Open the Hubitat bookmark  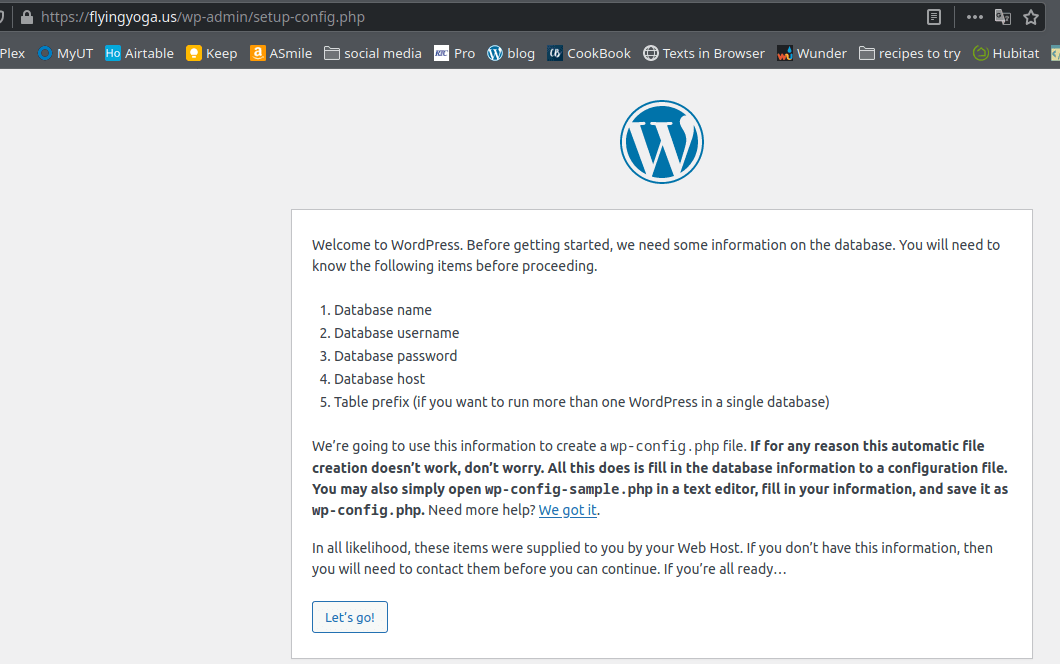point(1006,53)
